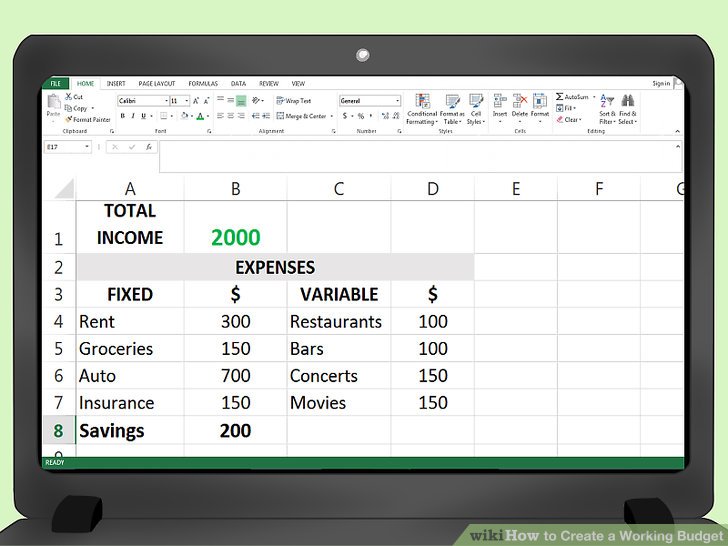Click the Paste clipboard icon
This screenshot has width=728, height=546.
(x=54, y=102)
